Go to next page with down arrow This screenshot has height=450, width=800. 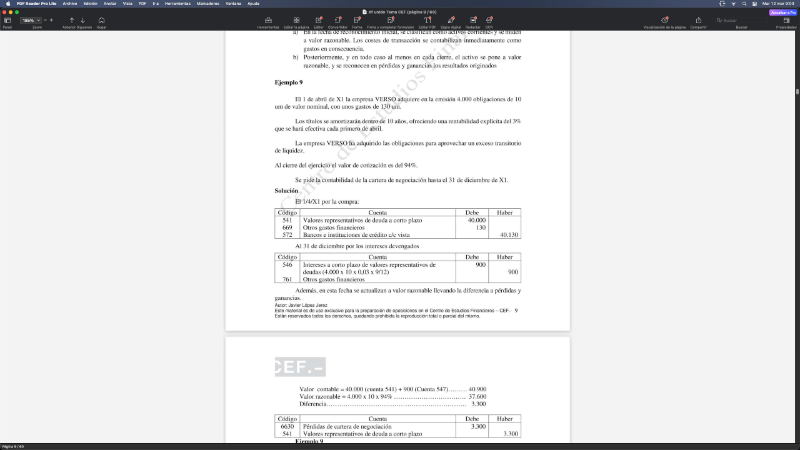(x=83, y=20)
